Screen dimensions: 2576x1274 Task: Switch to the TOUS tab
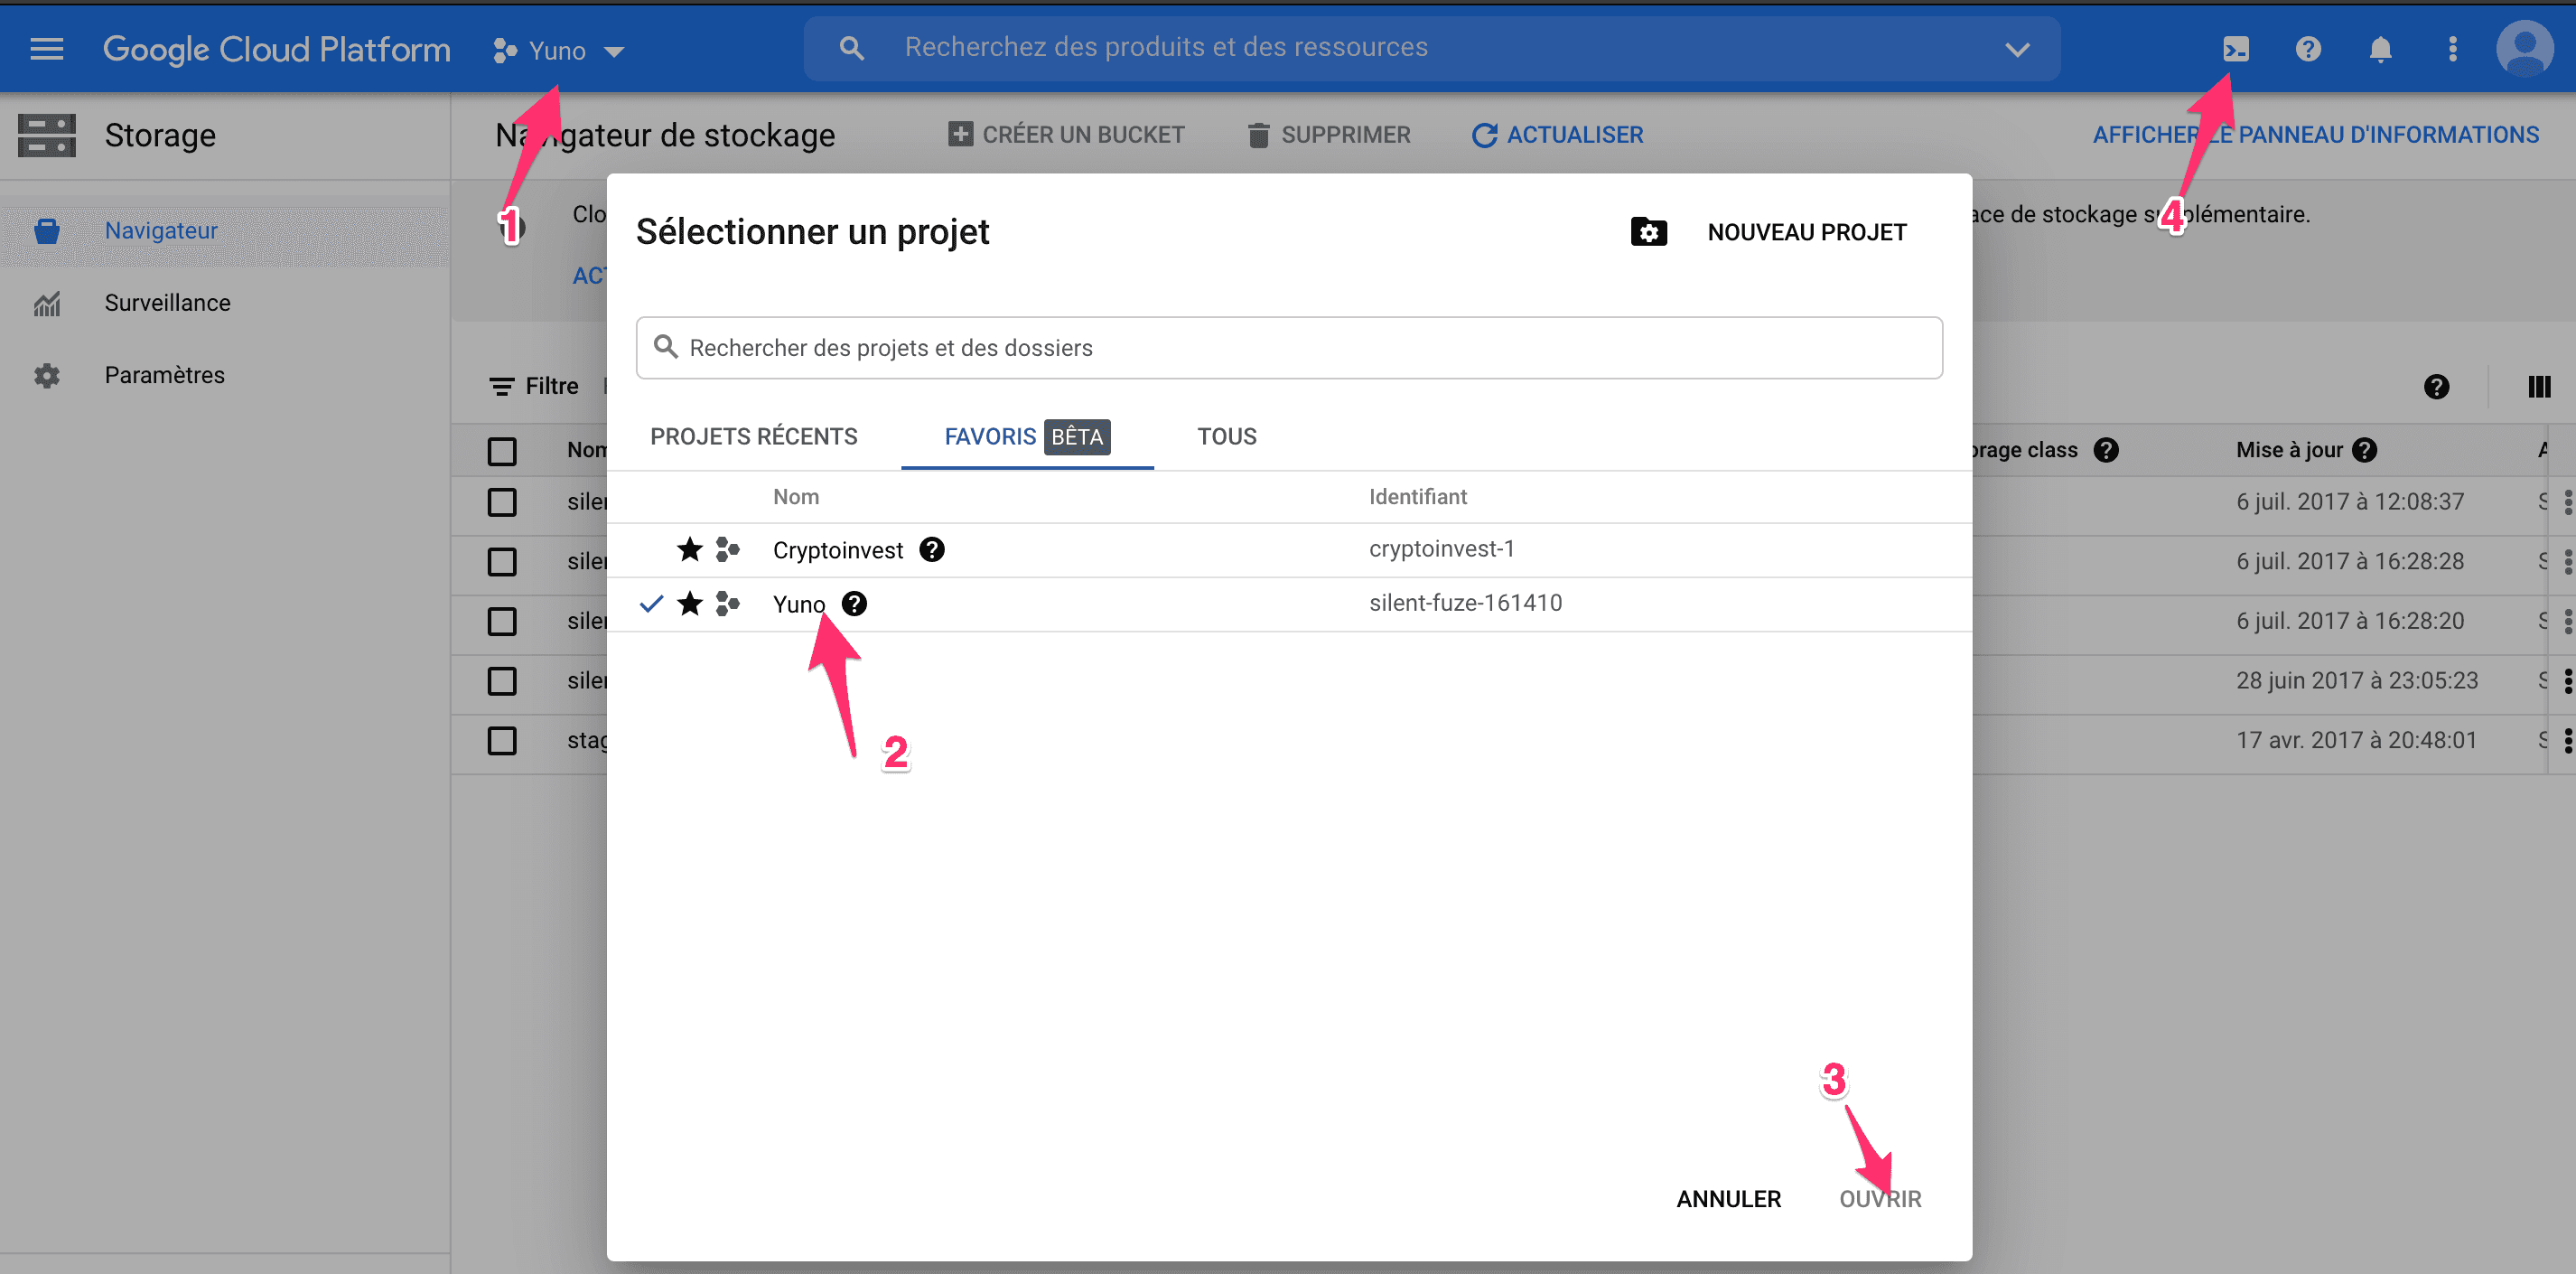[1226, 436]
